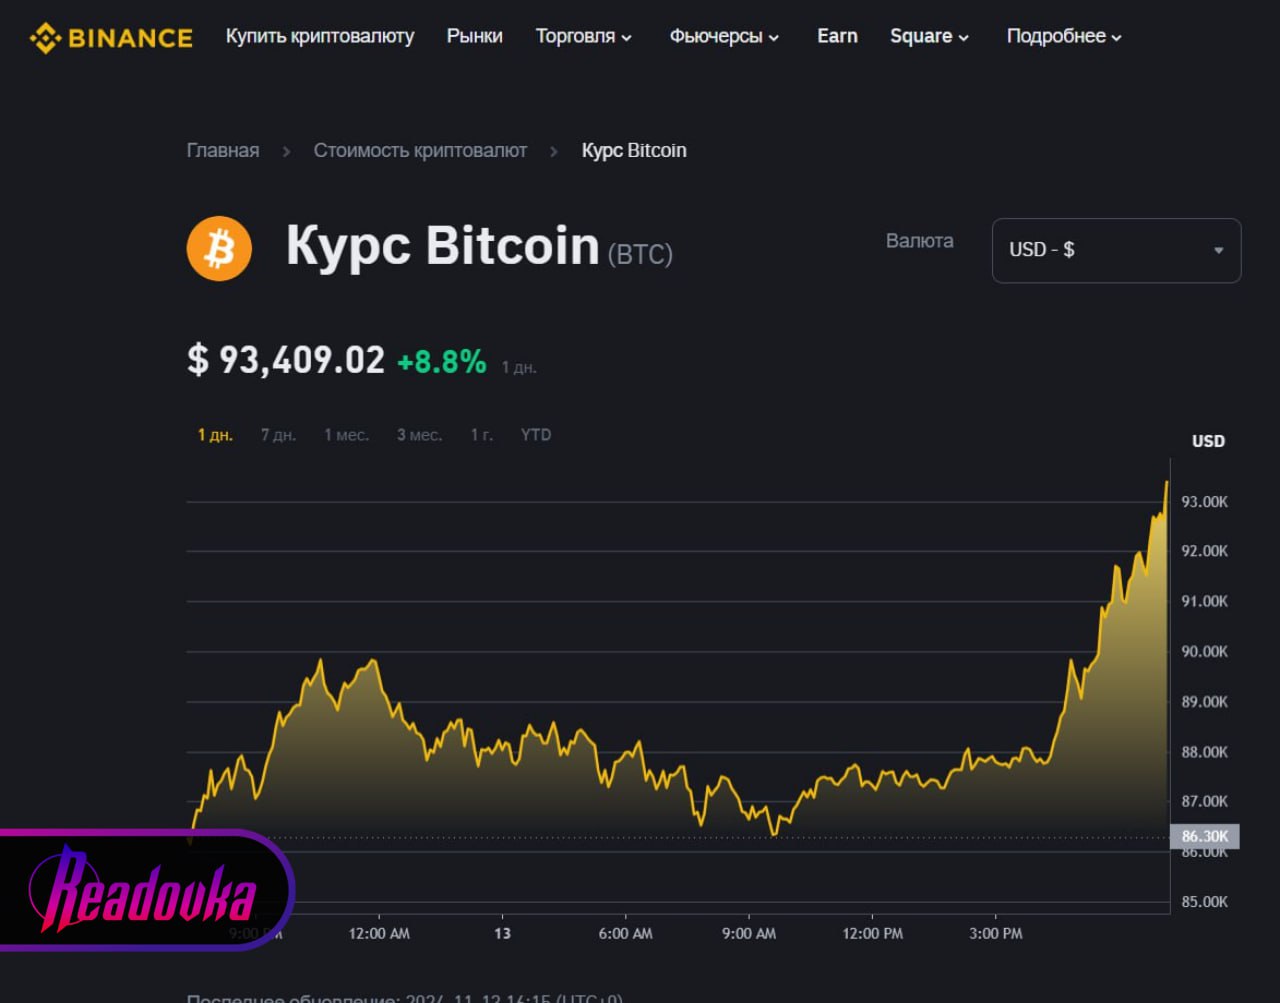The width and height of the screenshot is (1280, 1003).
Task: Open the USD currency dropdown
Action: point(1116,250)
